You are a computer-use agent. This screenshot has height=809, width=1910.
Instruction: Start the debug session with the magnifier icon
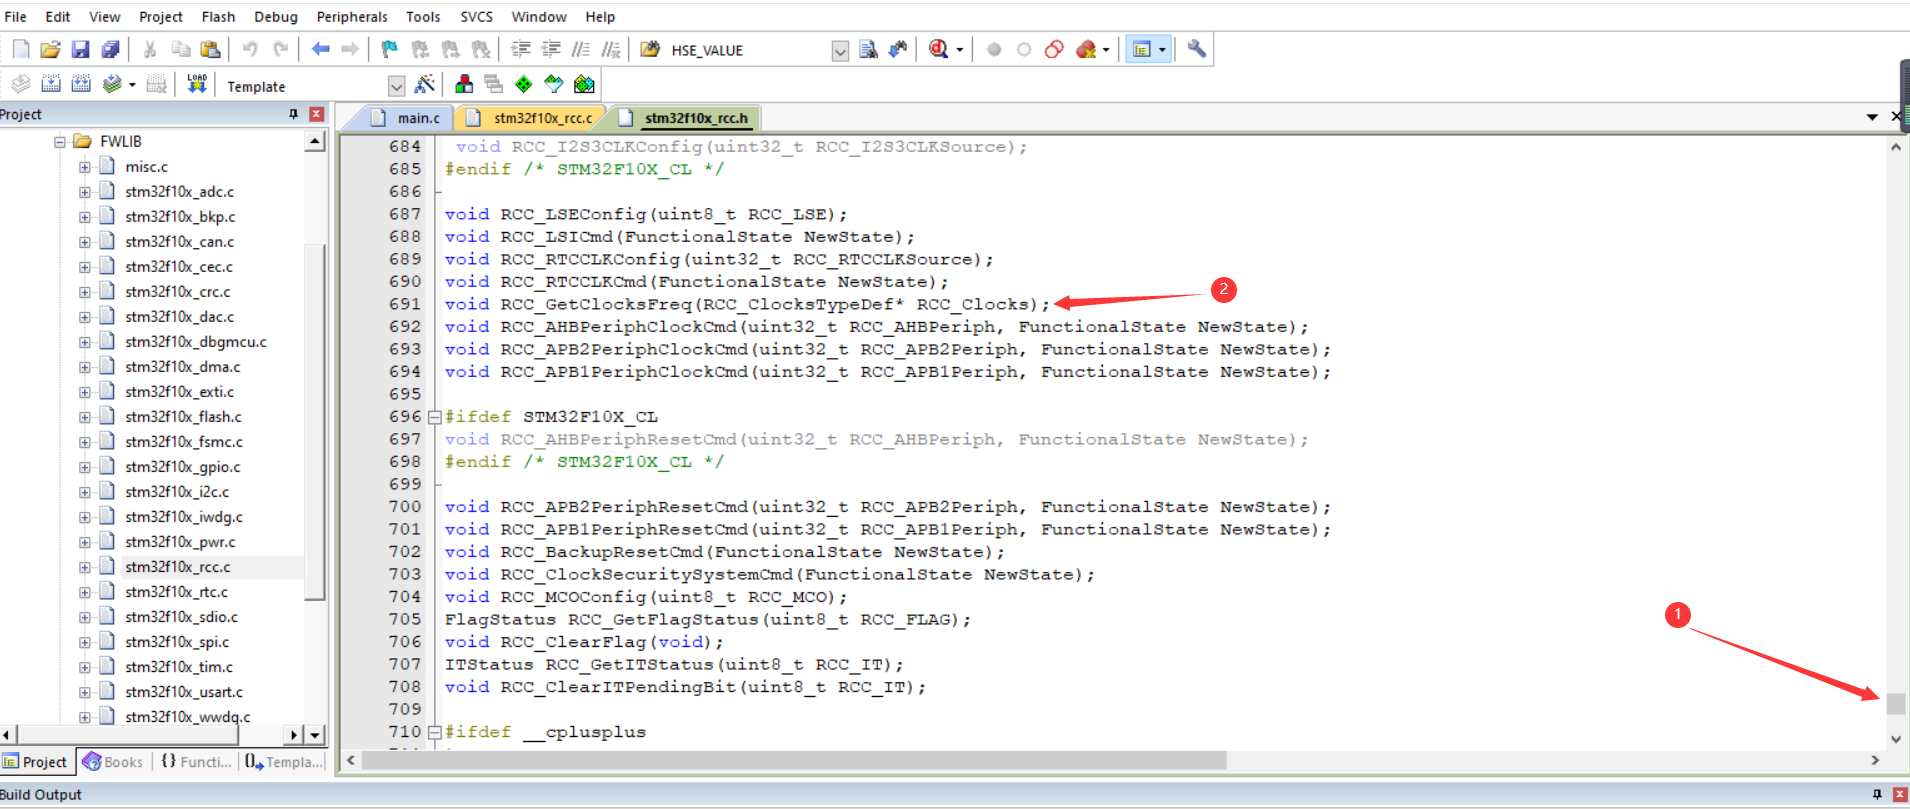tap(938, 49)
